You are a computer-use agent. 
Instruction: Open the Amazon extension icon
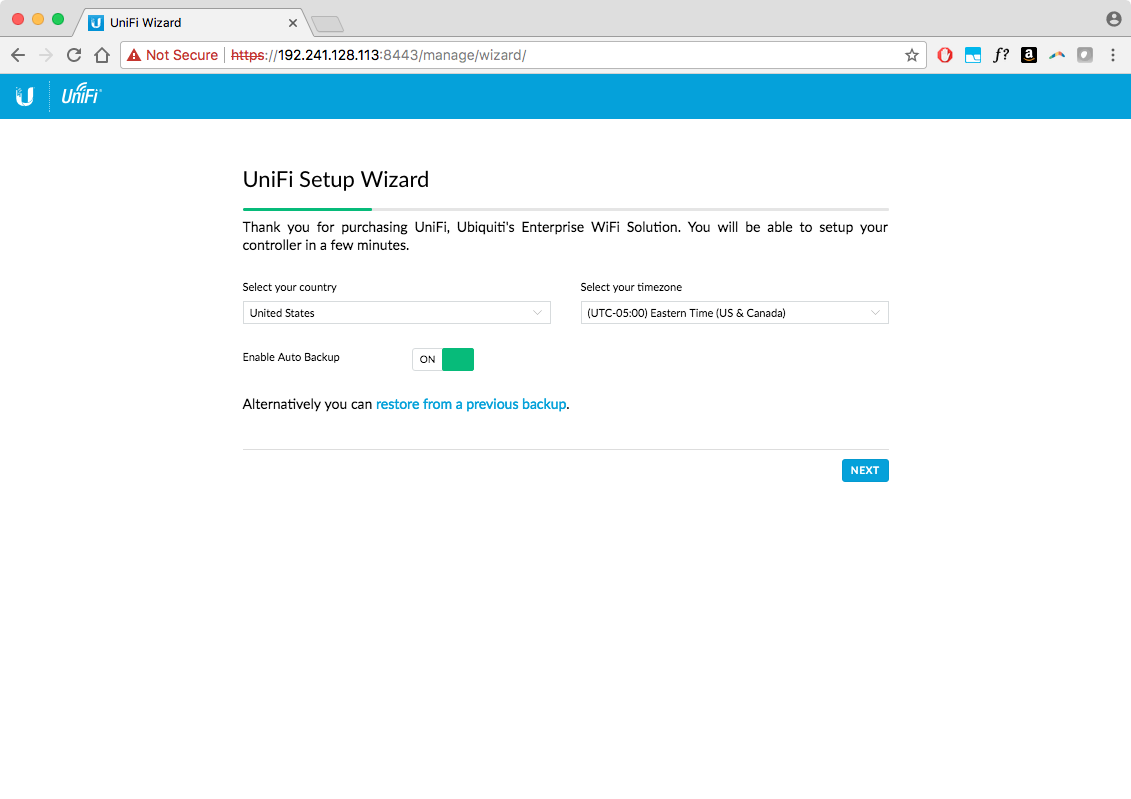[1029, 55]
